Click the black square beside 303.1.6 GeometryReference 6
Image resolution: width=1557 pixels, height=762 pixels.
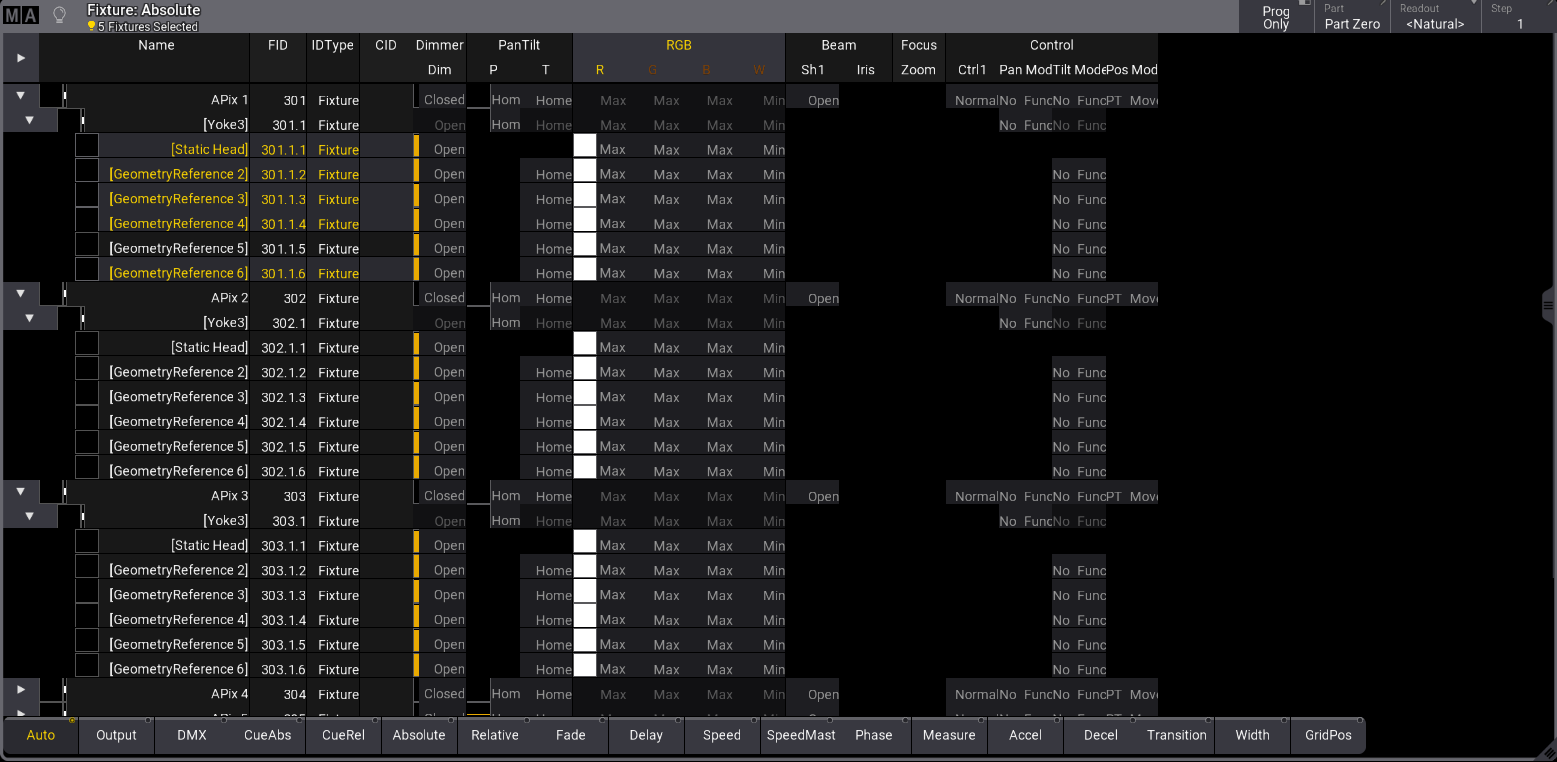(x=87, y=666)
